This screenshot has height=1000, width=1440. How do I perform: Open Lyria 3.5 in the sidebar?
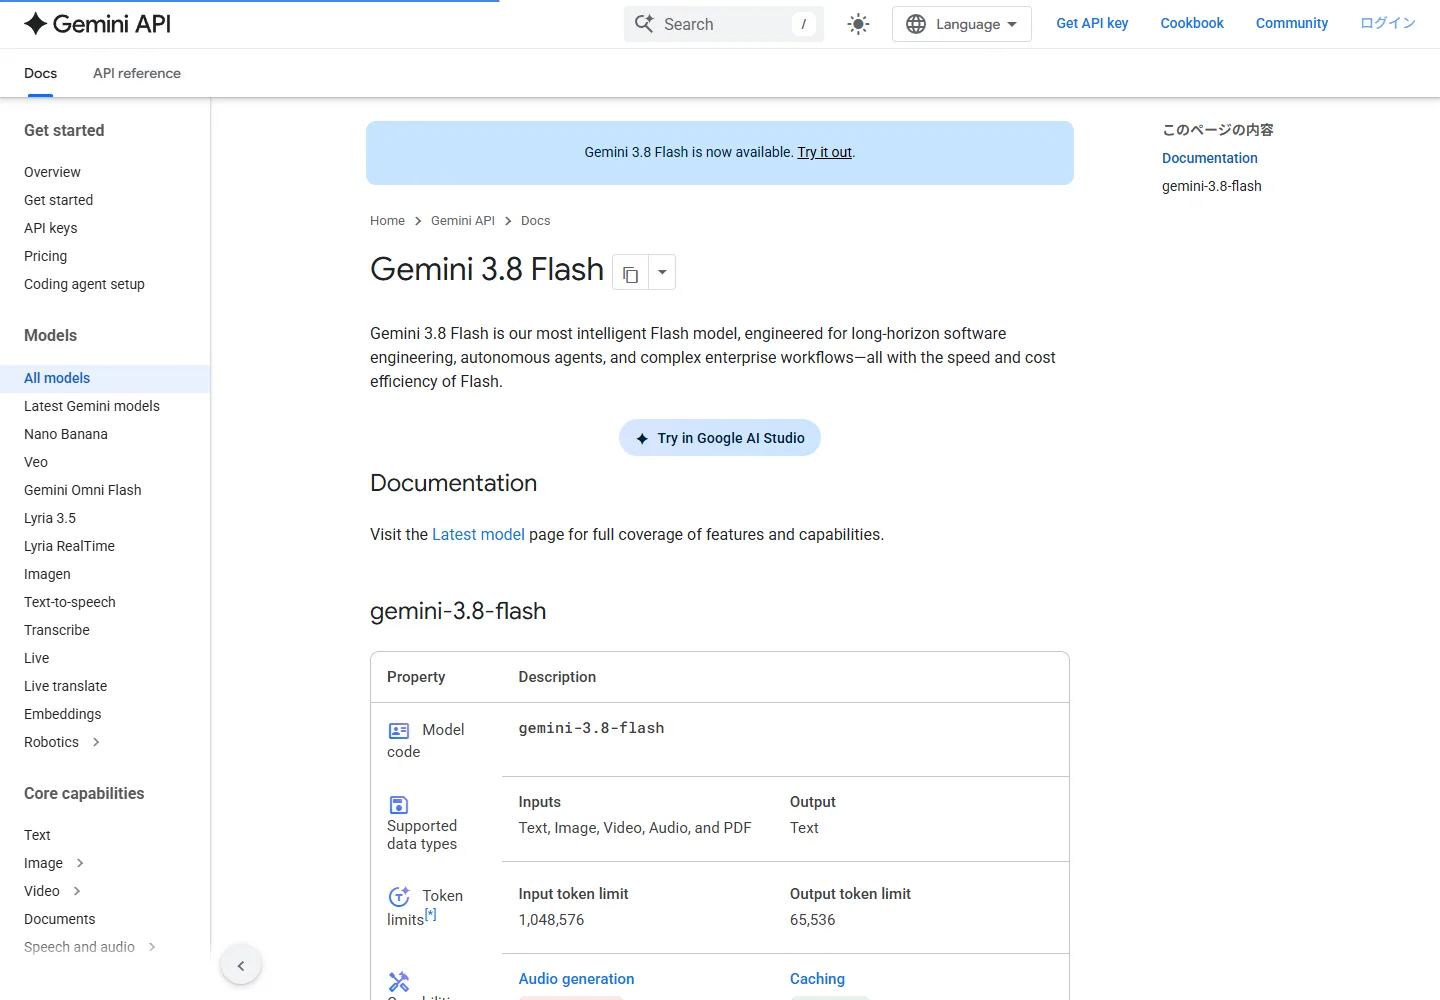pyautogui.click(x=50, y=518)
